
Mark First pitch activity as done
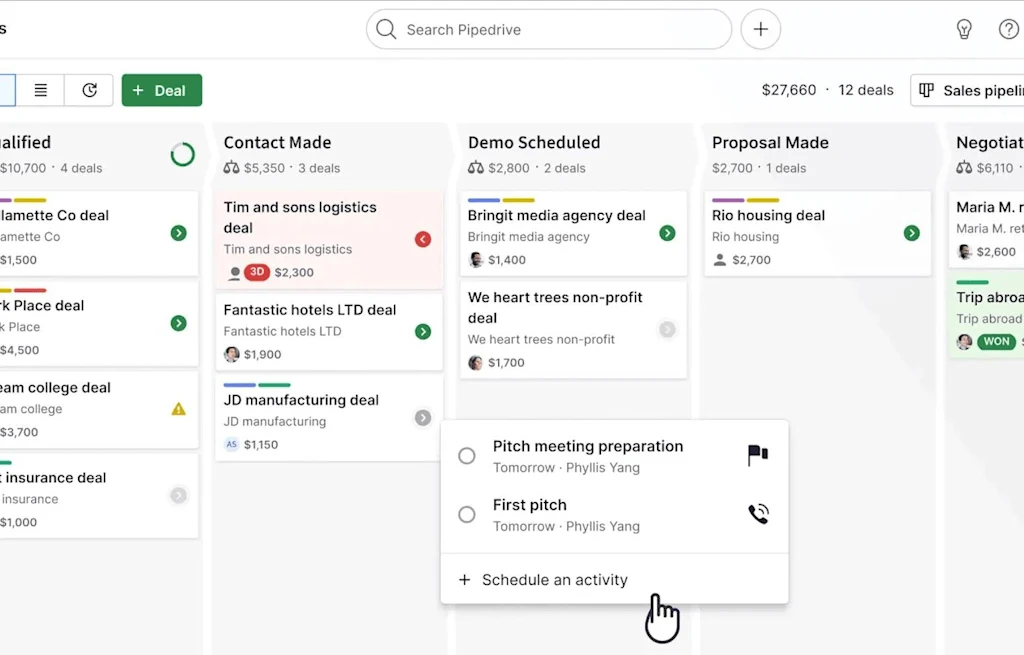[x=466, y=514]
